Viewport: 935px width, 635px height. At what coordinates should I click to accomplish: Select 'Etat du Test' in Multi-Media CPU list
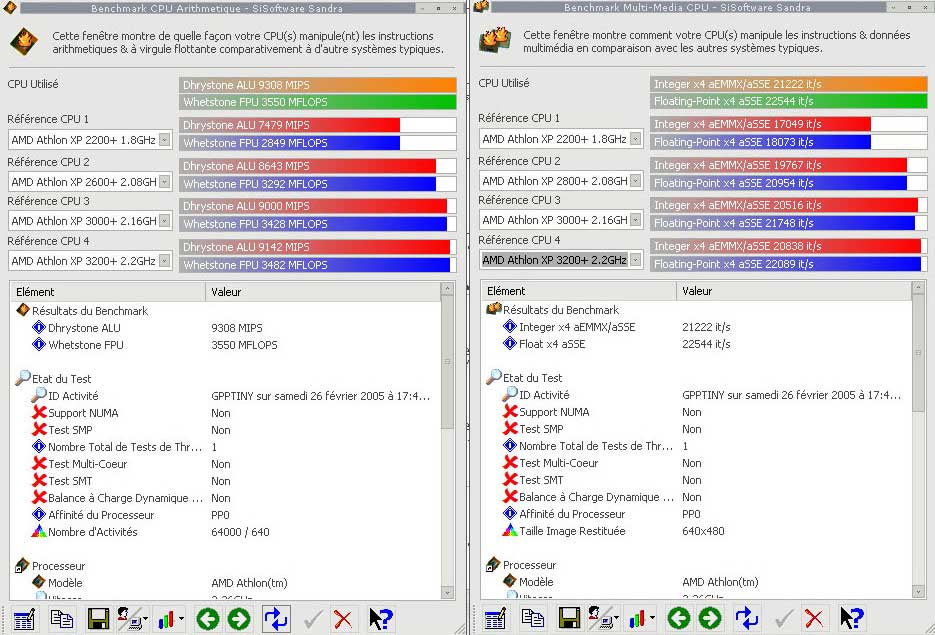click(532, 378)
